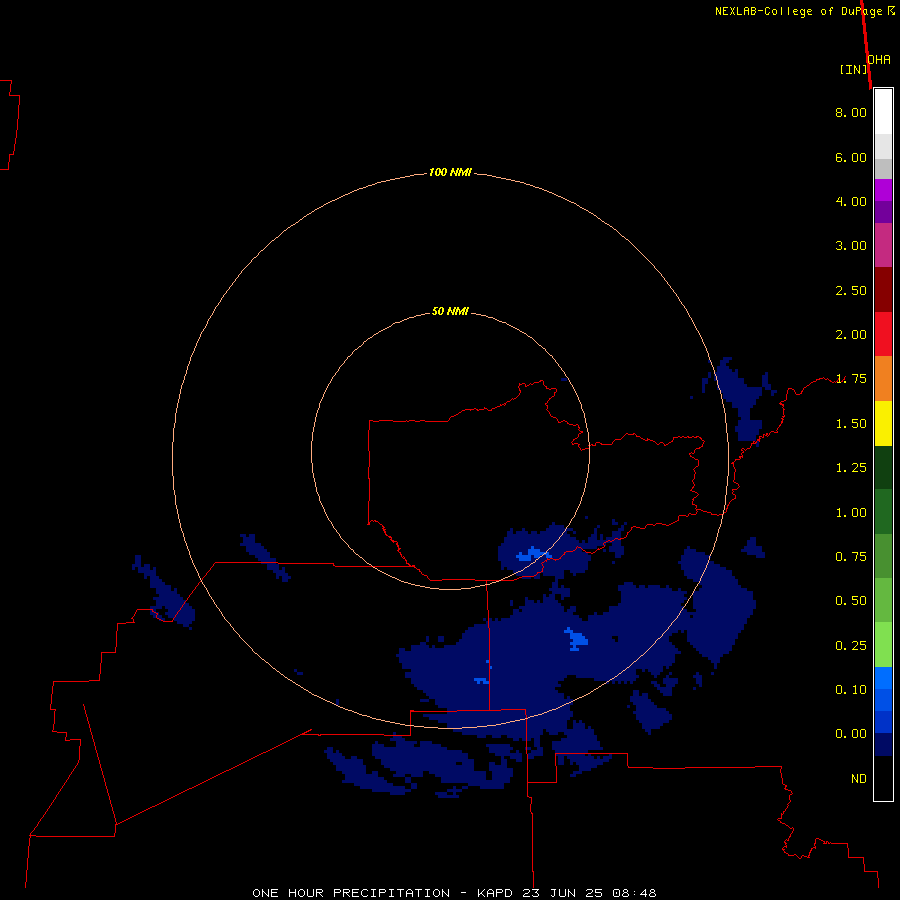Click the orange swatch at 1.75
The height and width of the screenshot is (900, 900).
tap(883, 379)
